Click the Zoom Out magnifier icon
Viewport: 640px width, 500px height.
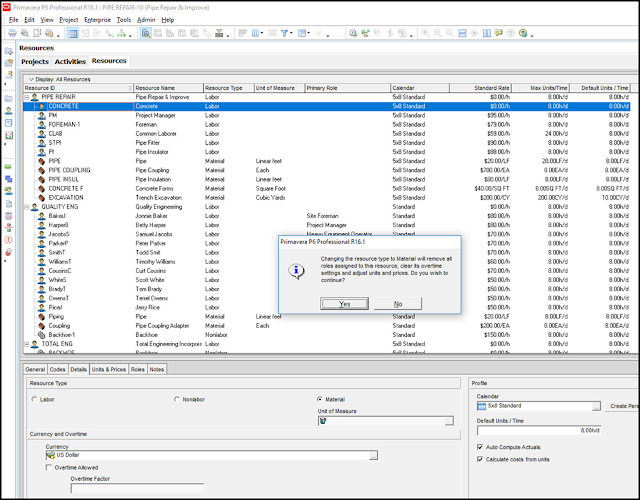pos(438,33)
